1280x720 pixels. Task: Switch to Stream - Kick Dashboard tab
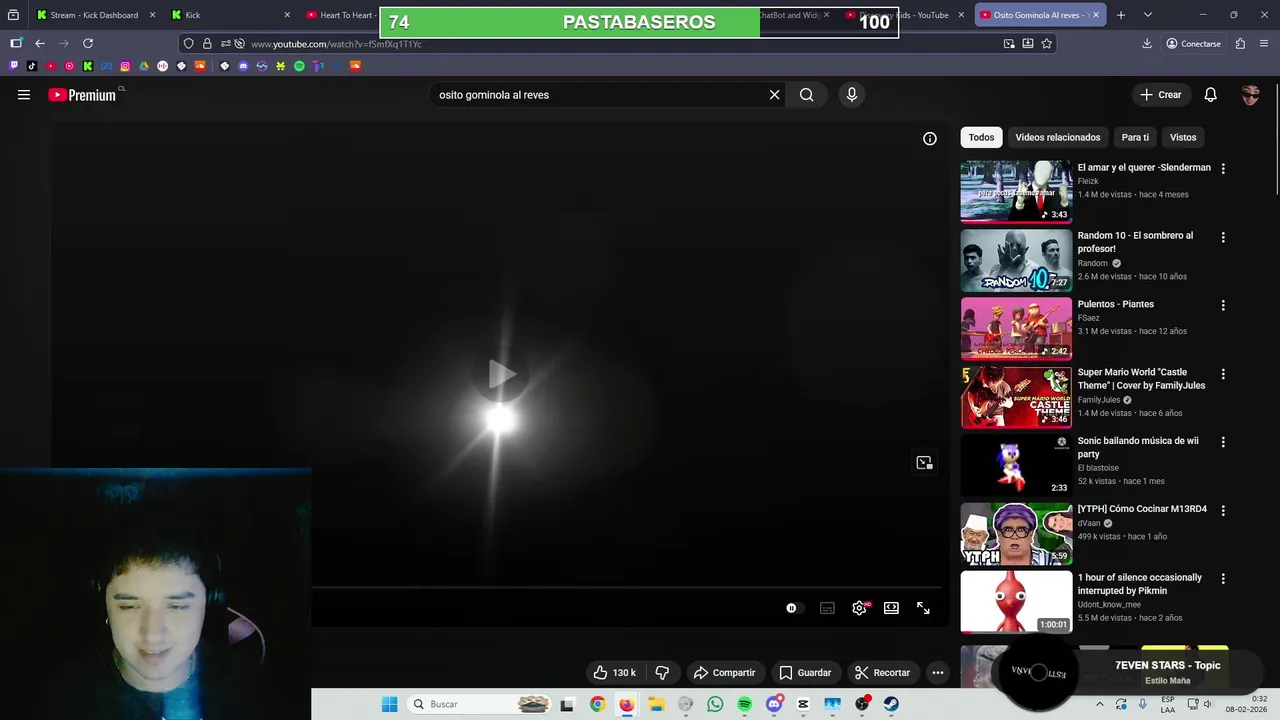pos(95,15)
